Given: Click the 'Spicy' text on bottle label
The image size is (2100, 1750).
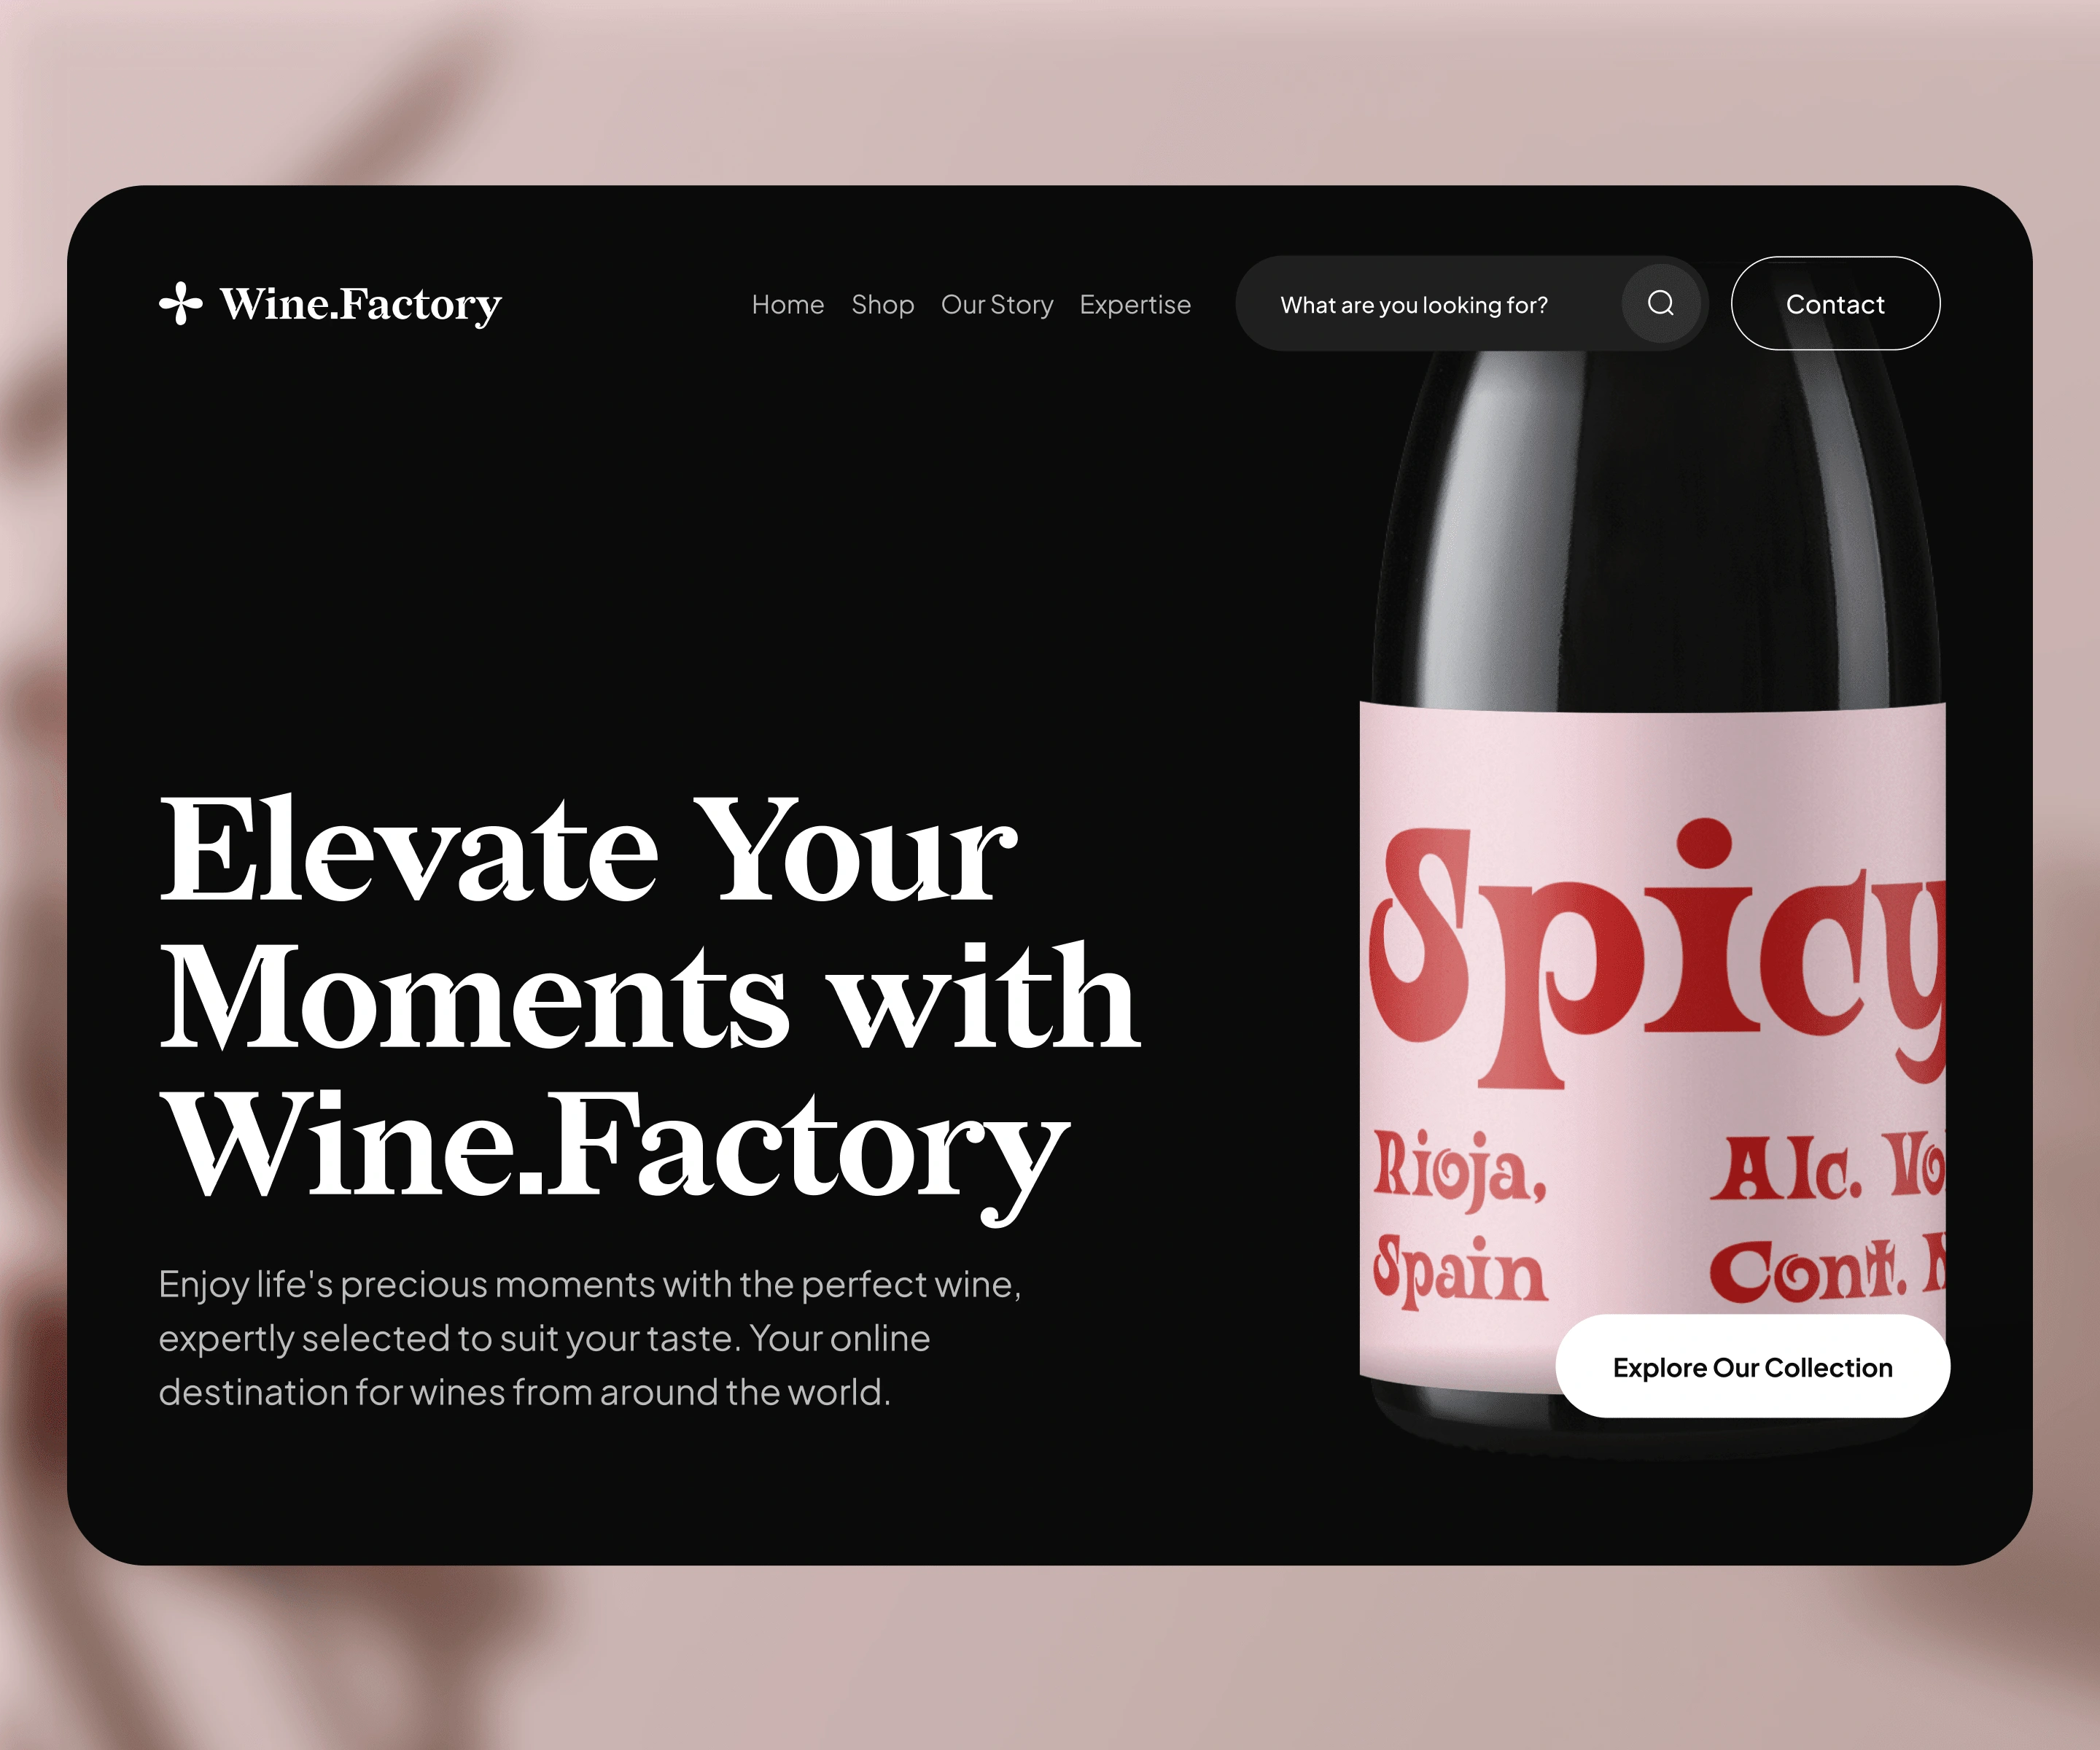Looking at the screenshot, I should [x=1657, y=955].
